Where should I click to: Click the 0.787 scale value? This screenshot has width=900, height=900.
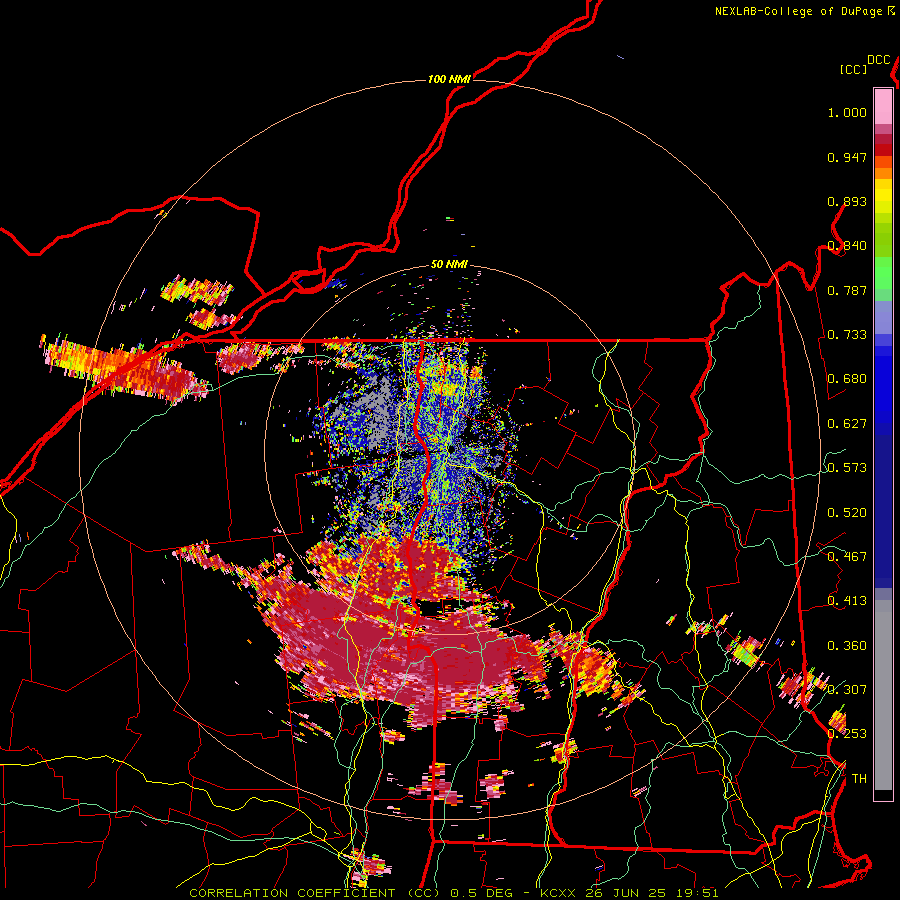(847, 290)
